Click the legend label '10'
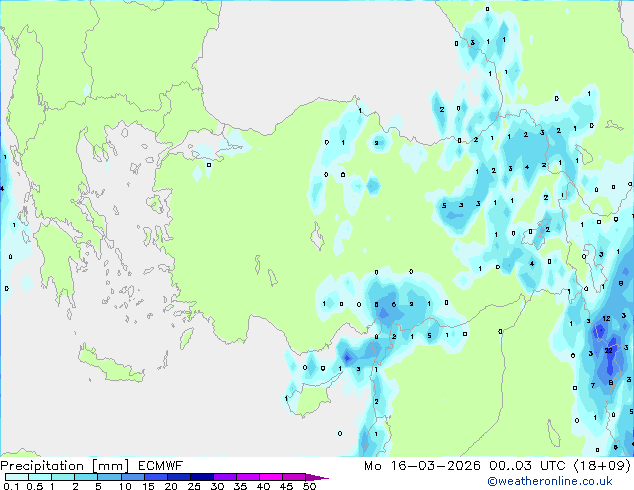 [125, 486]
